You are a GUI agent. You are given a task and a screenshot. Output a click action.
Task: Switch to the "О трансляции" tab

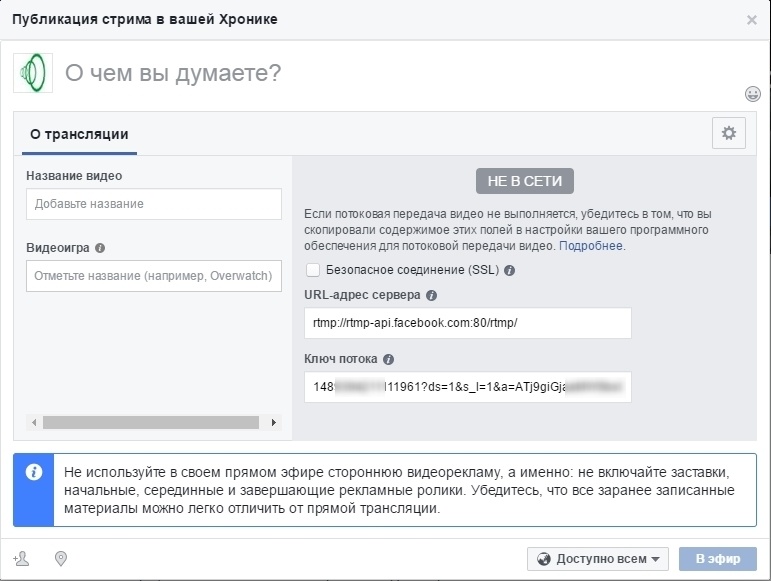tap(79, 134)
